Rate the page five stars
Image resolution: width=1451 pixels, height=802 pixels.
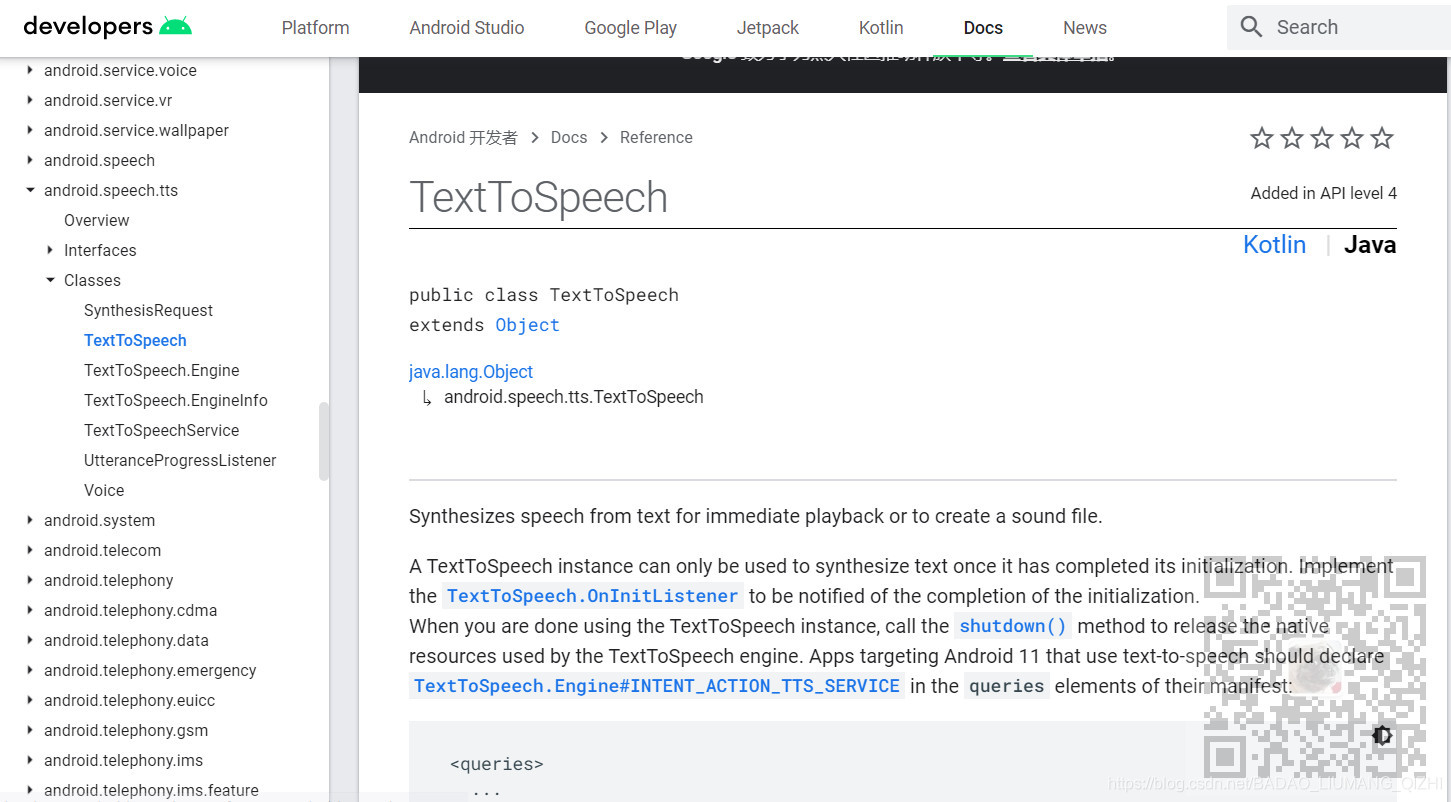1382,138
